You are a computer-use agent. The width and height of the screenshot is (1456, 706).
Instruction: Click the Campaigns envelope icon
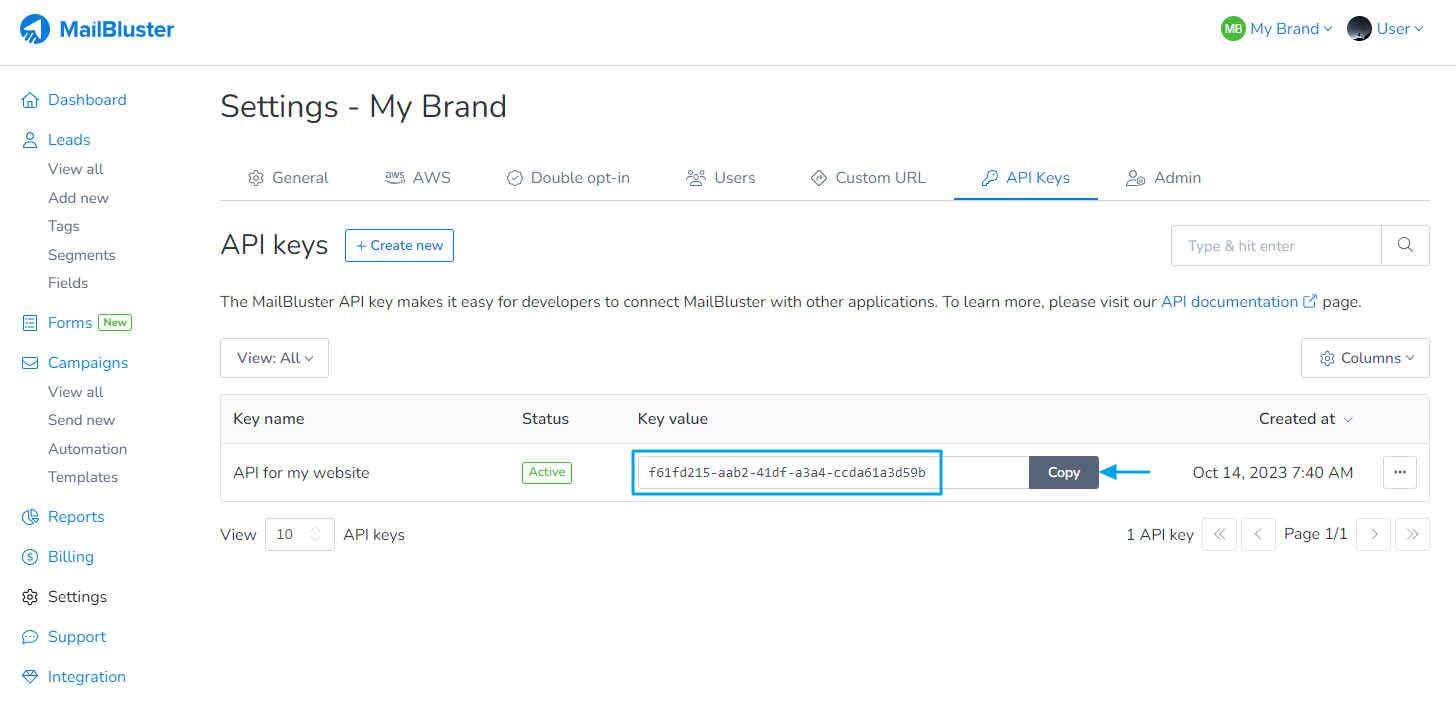point(30,363)
